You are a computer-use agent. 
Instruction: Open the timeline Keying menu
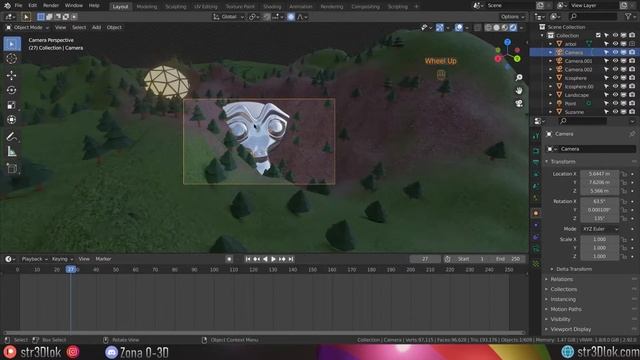[62, 259]
